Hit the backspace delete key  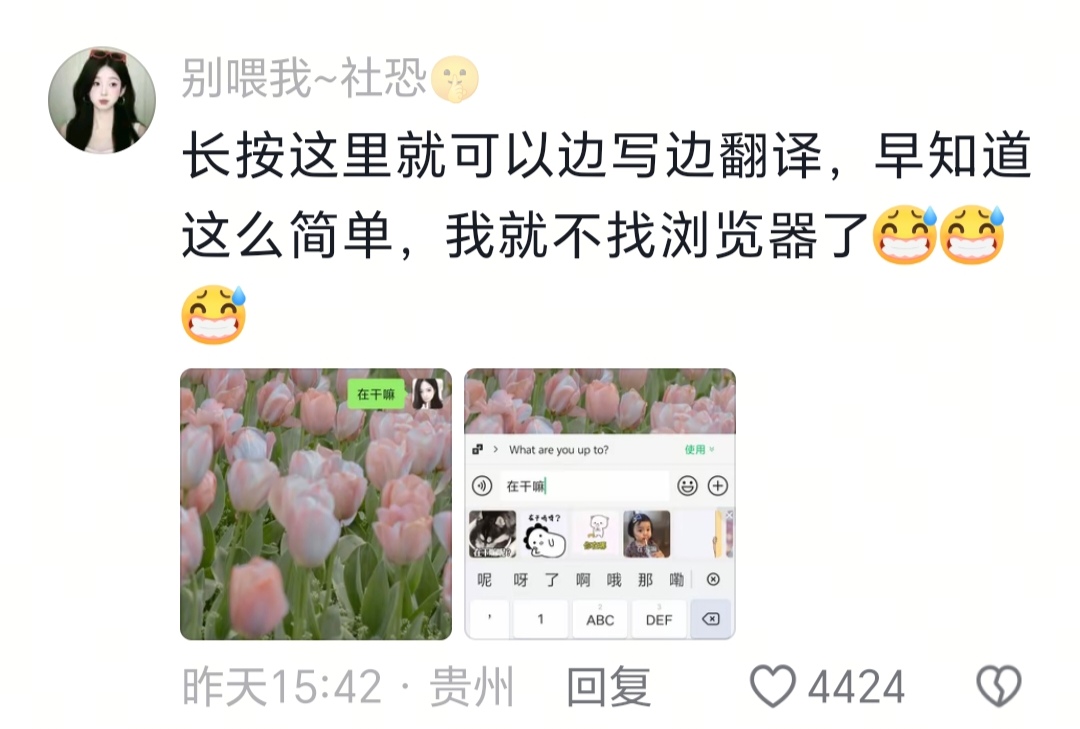711,619
